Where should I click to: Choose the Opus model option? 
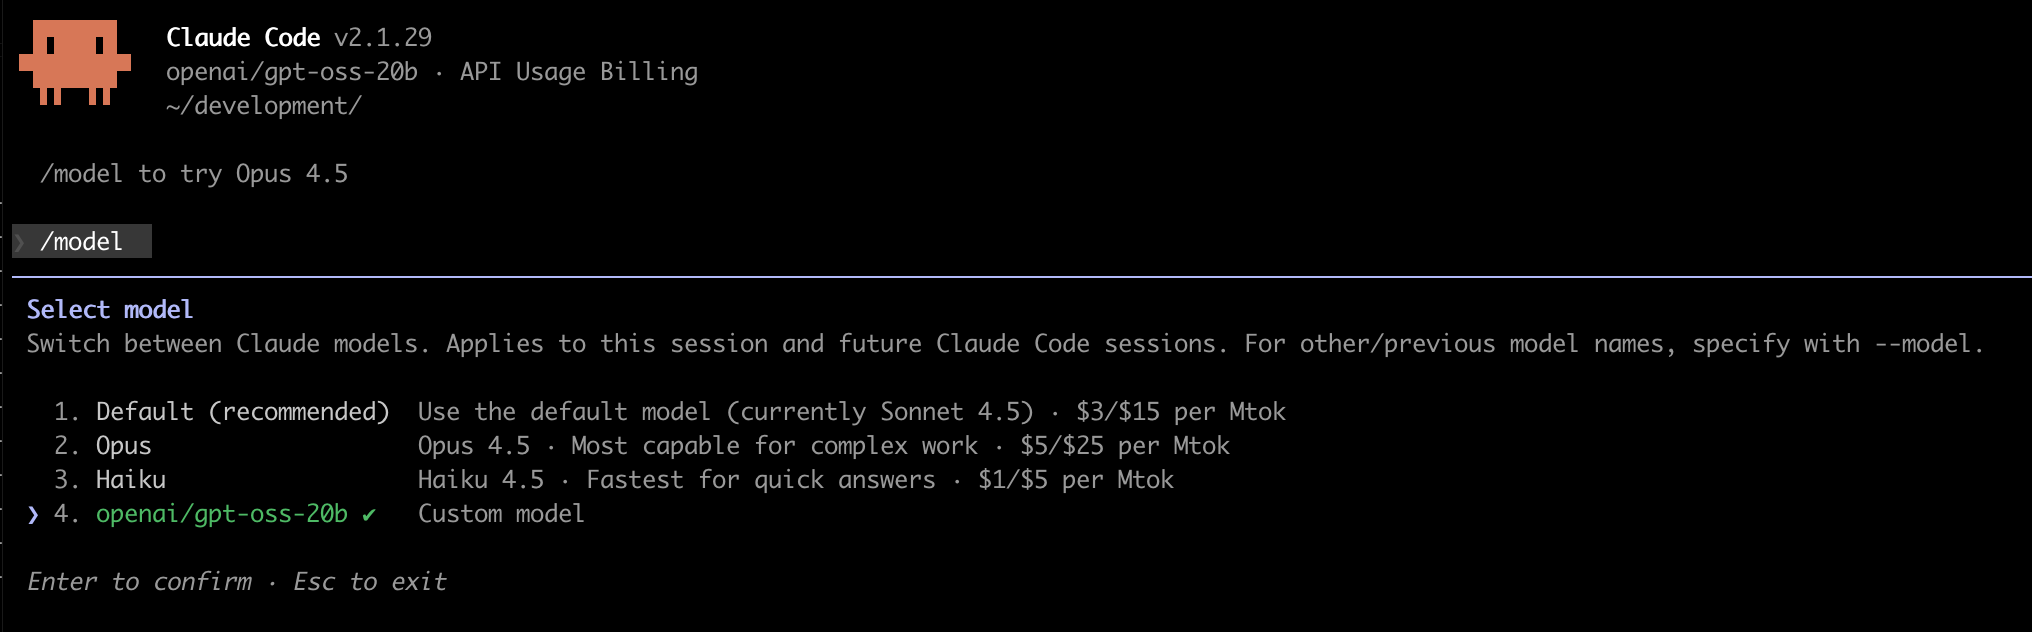click(x=124, y=446)
